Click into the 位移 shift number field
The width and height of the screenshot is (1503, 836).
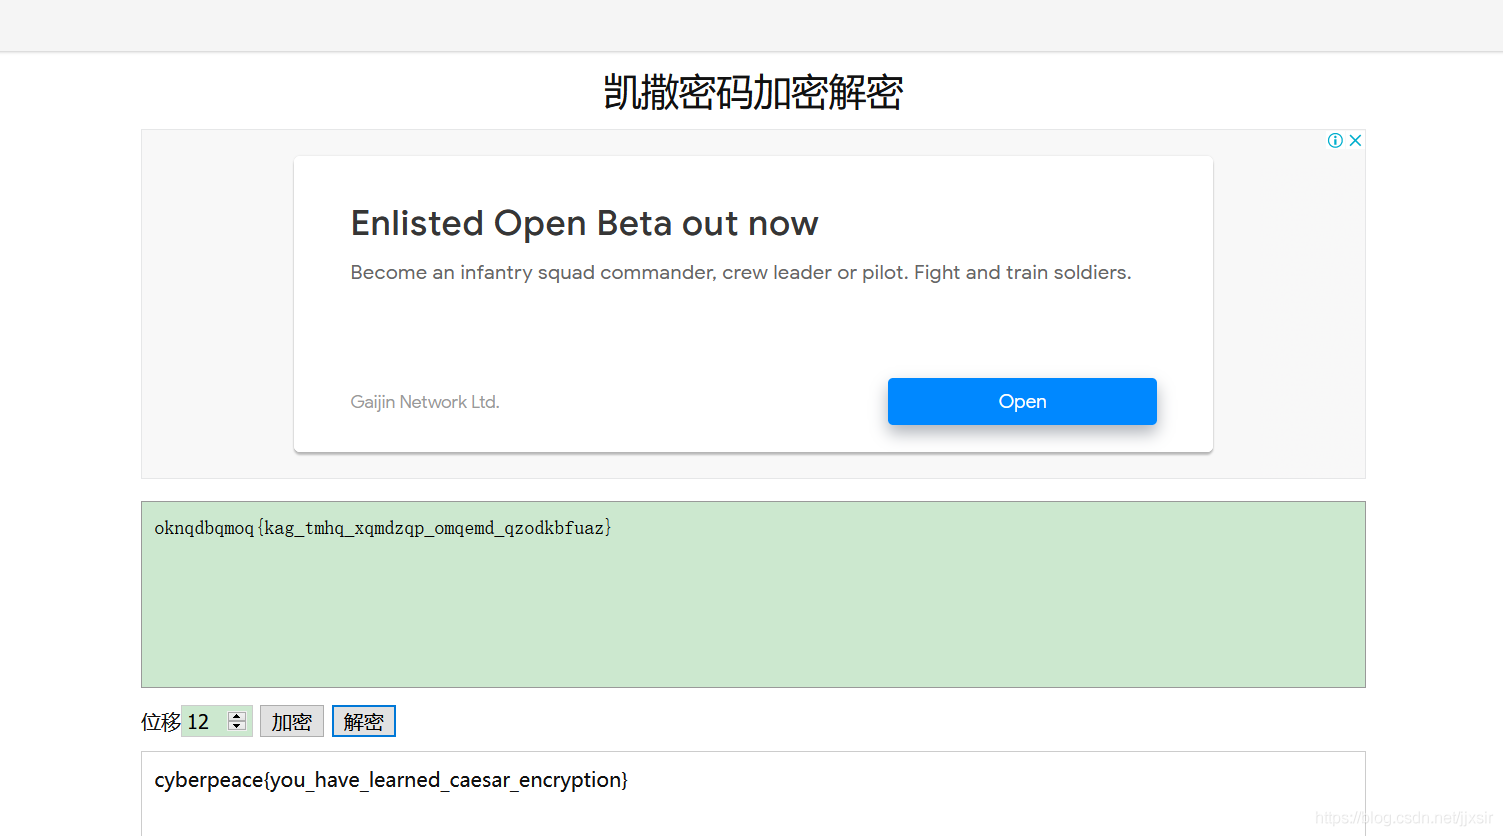click(216, 721)
